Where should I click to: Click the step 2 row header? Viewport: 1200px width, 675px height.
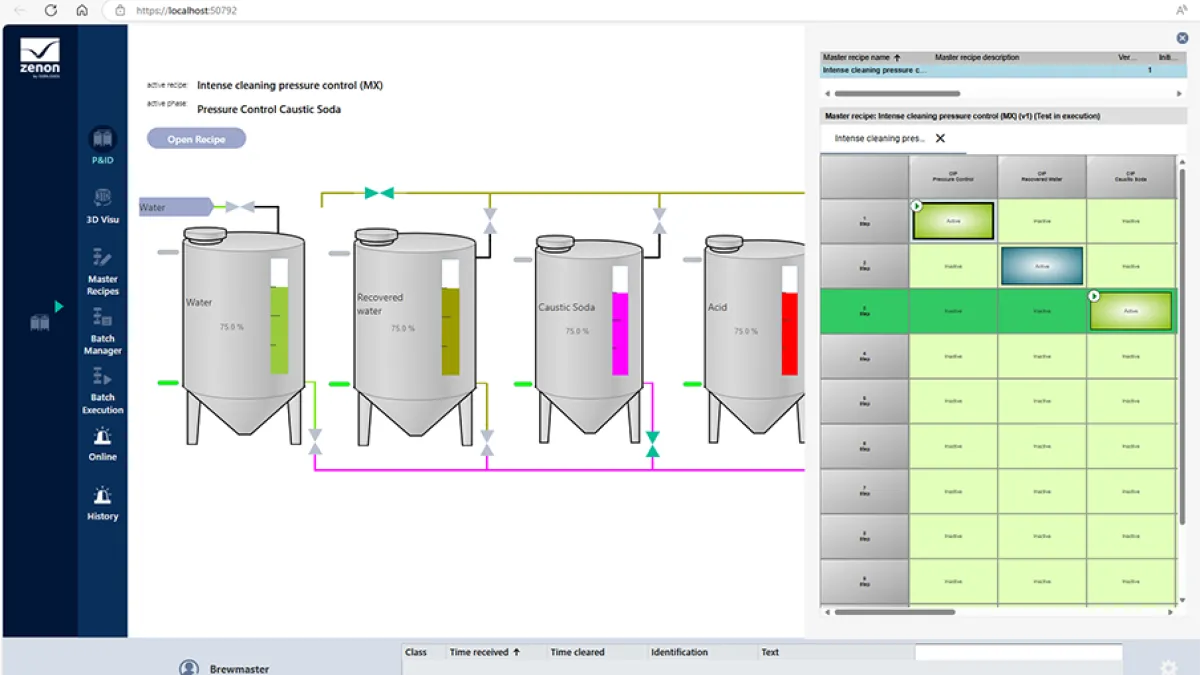click(865, 266)
